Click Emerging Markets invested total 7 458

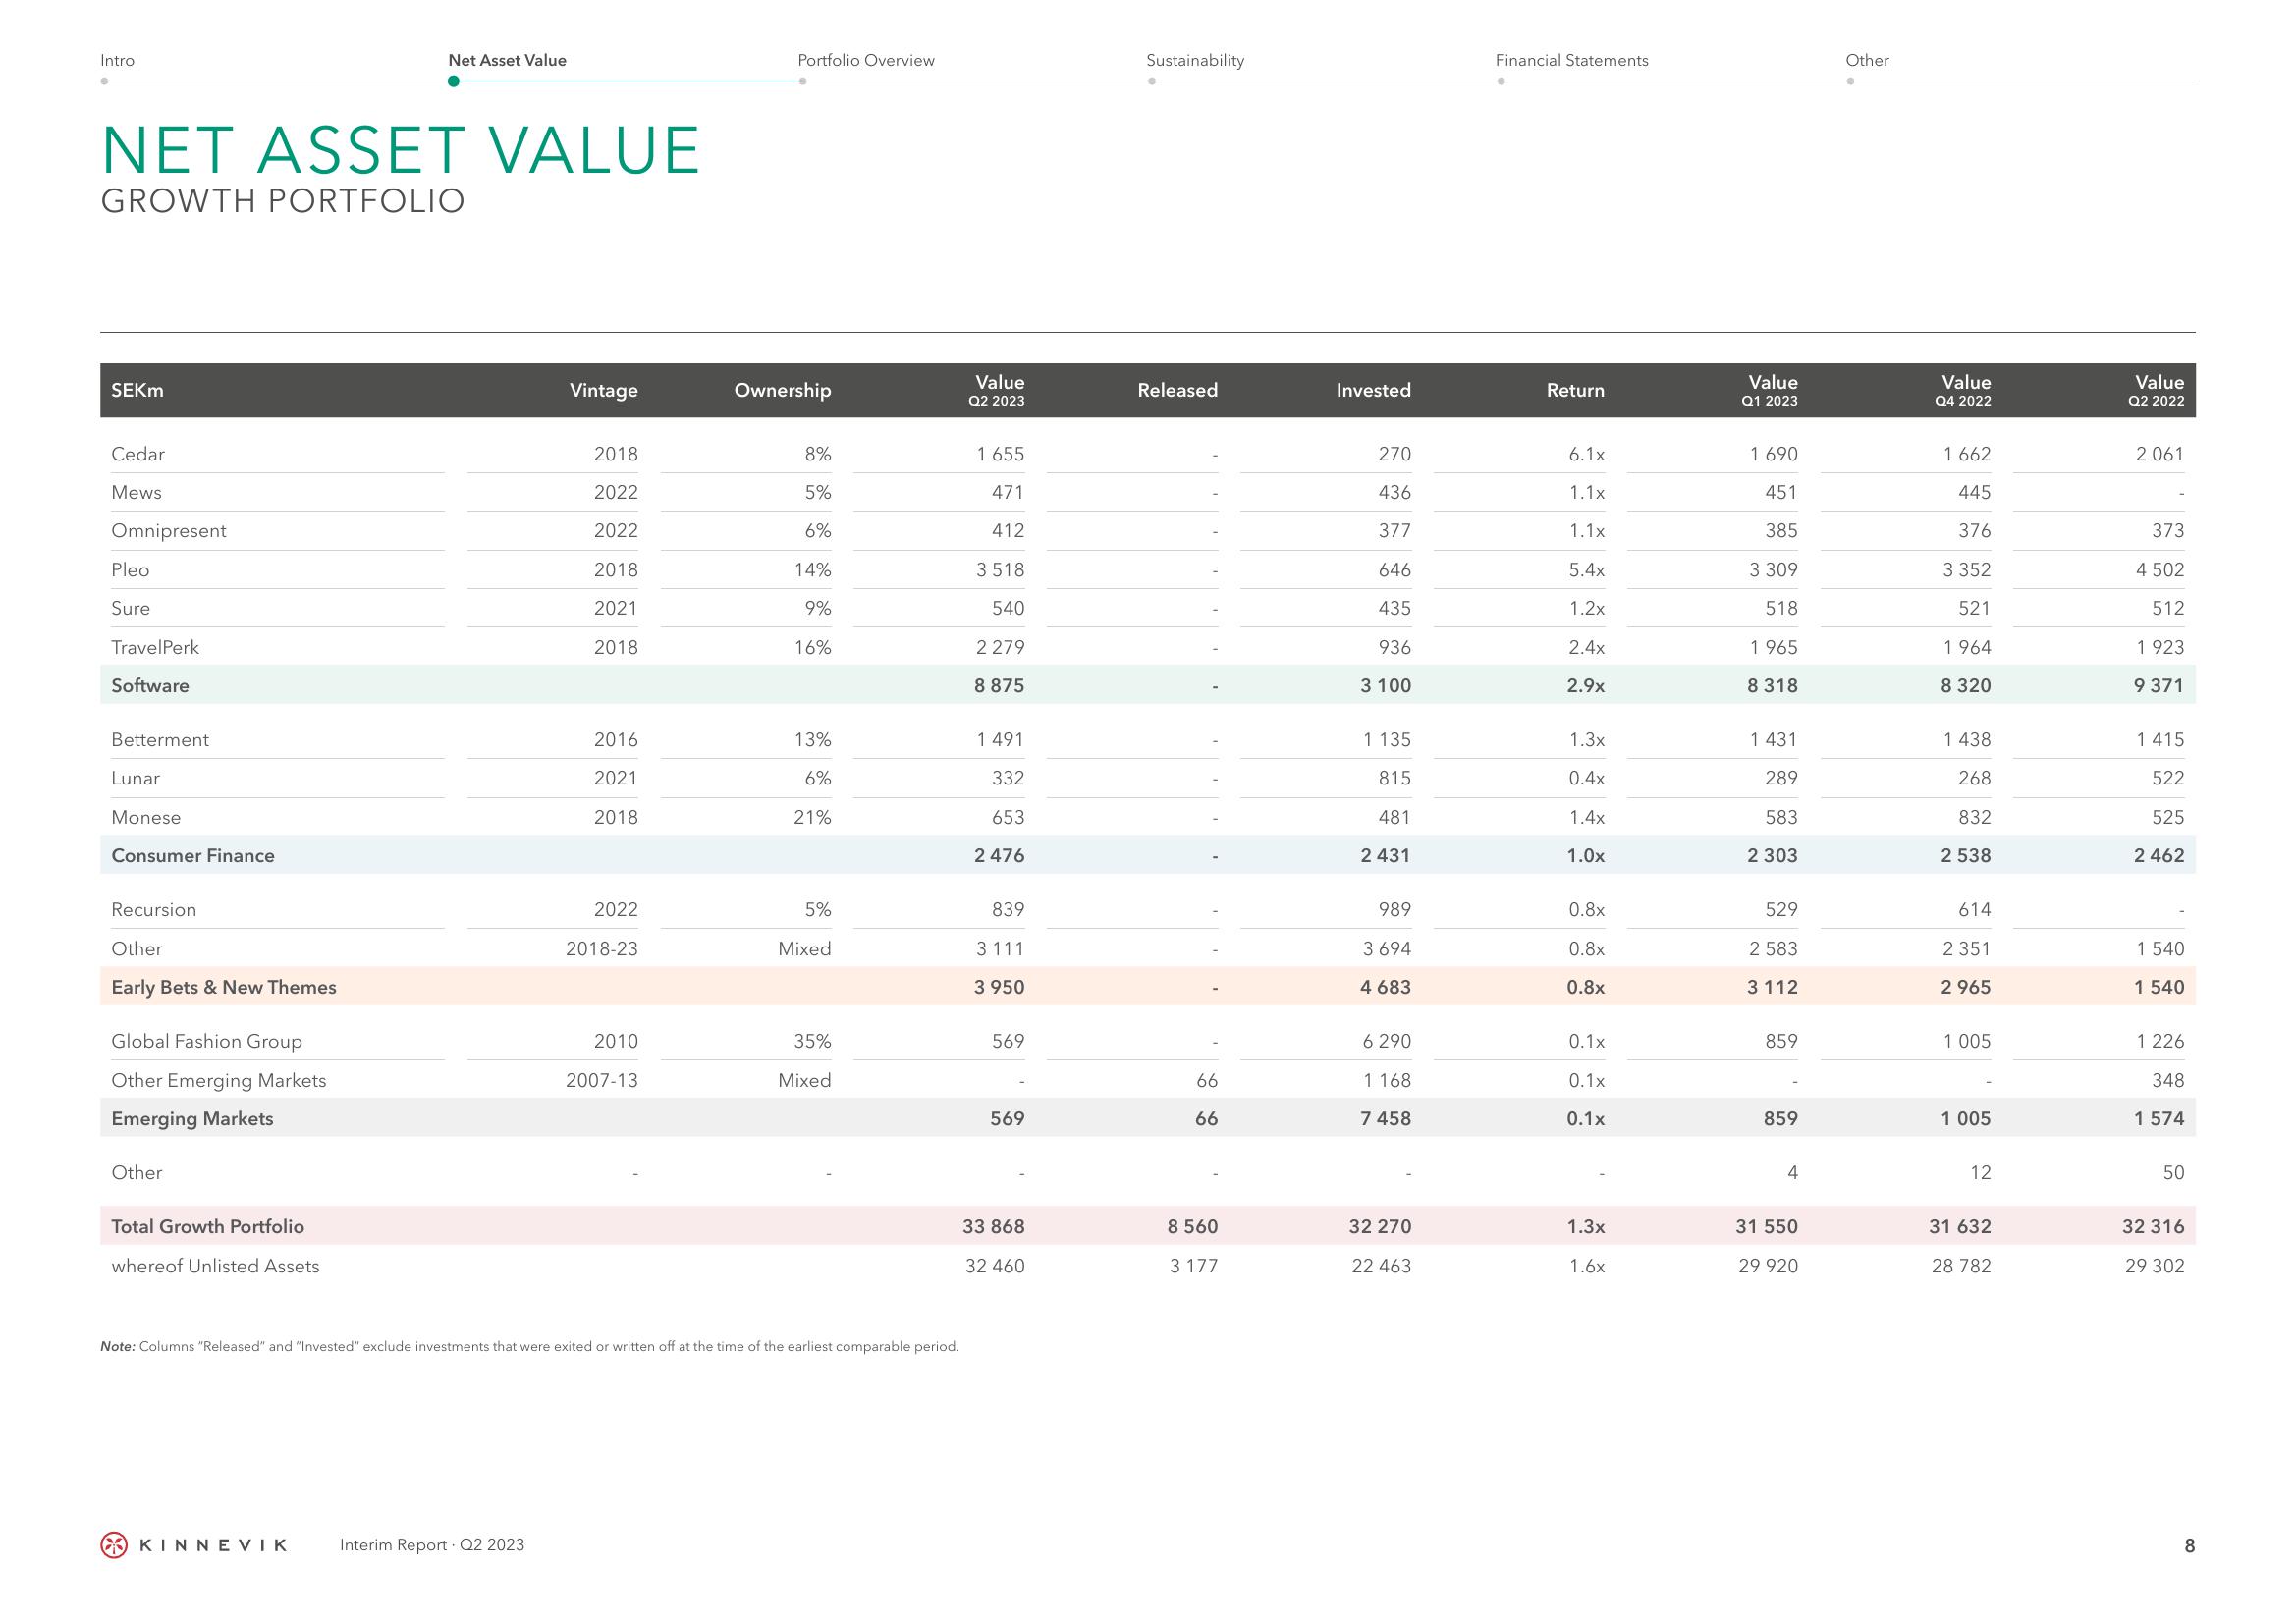(x=1385, y=1118)
